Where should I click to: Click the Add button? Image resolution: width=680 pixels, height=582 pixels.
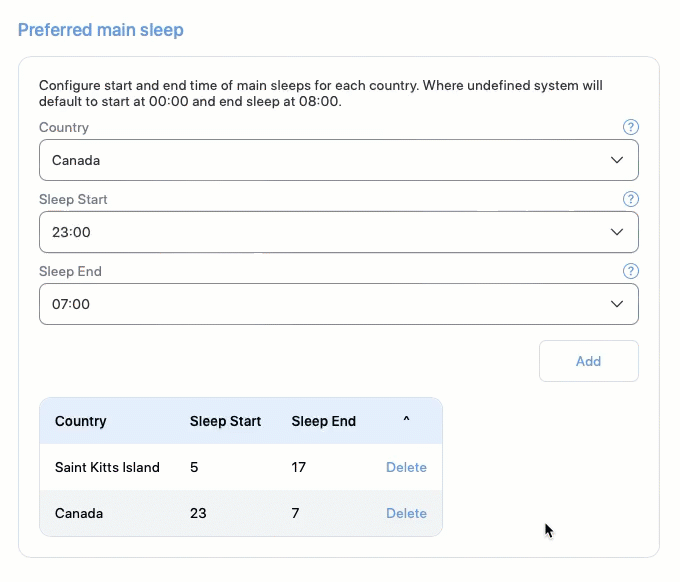(588, 361)
